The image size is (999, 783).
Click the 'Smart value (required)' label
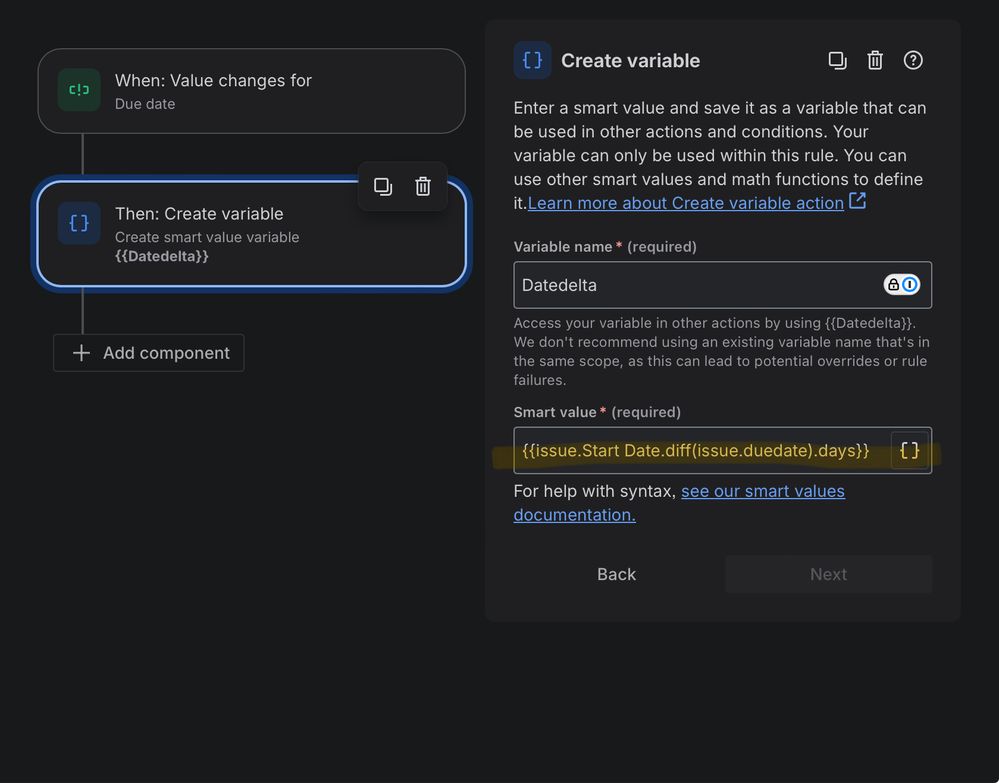pos(597,412)
